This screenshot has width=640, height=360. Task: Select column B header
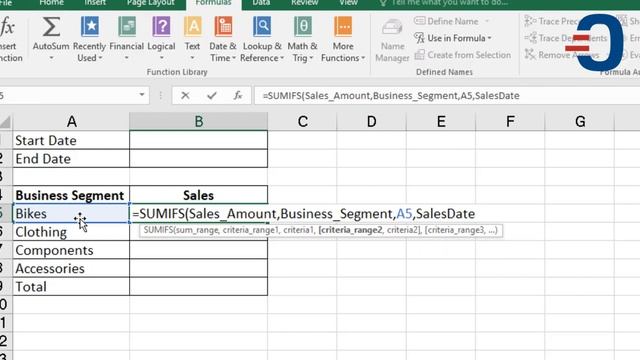198,121
